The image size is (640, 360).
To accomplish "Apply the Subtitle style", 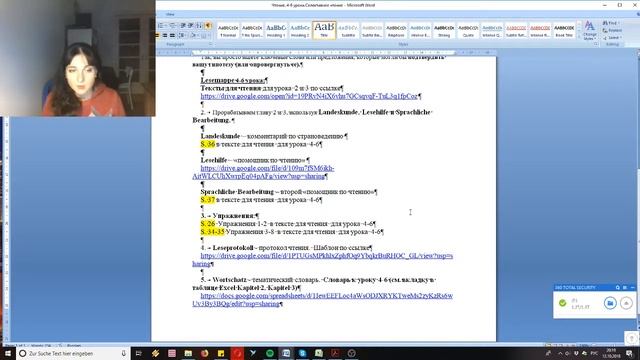I will point(348,31).
